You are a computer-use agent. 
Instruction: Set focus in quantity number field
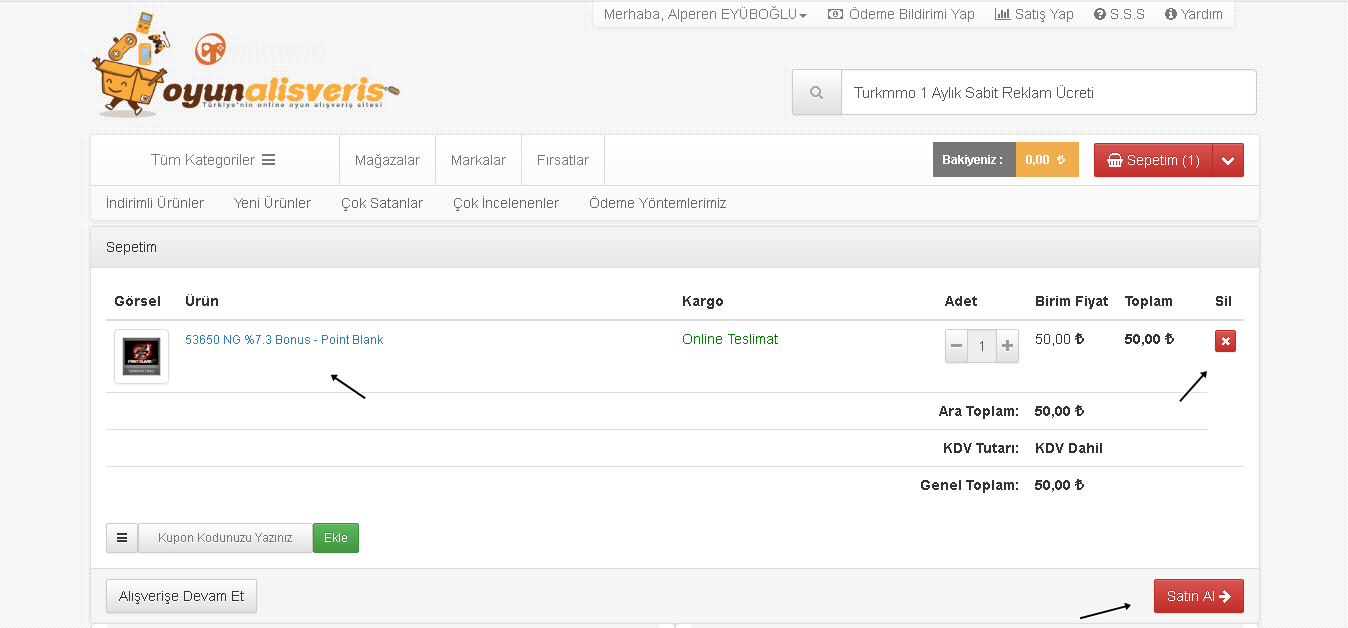tap(982, 346)
